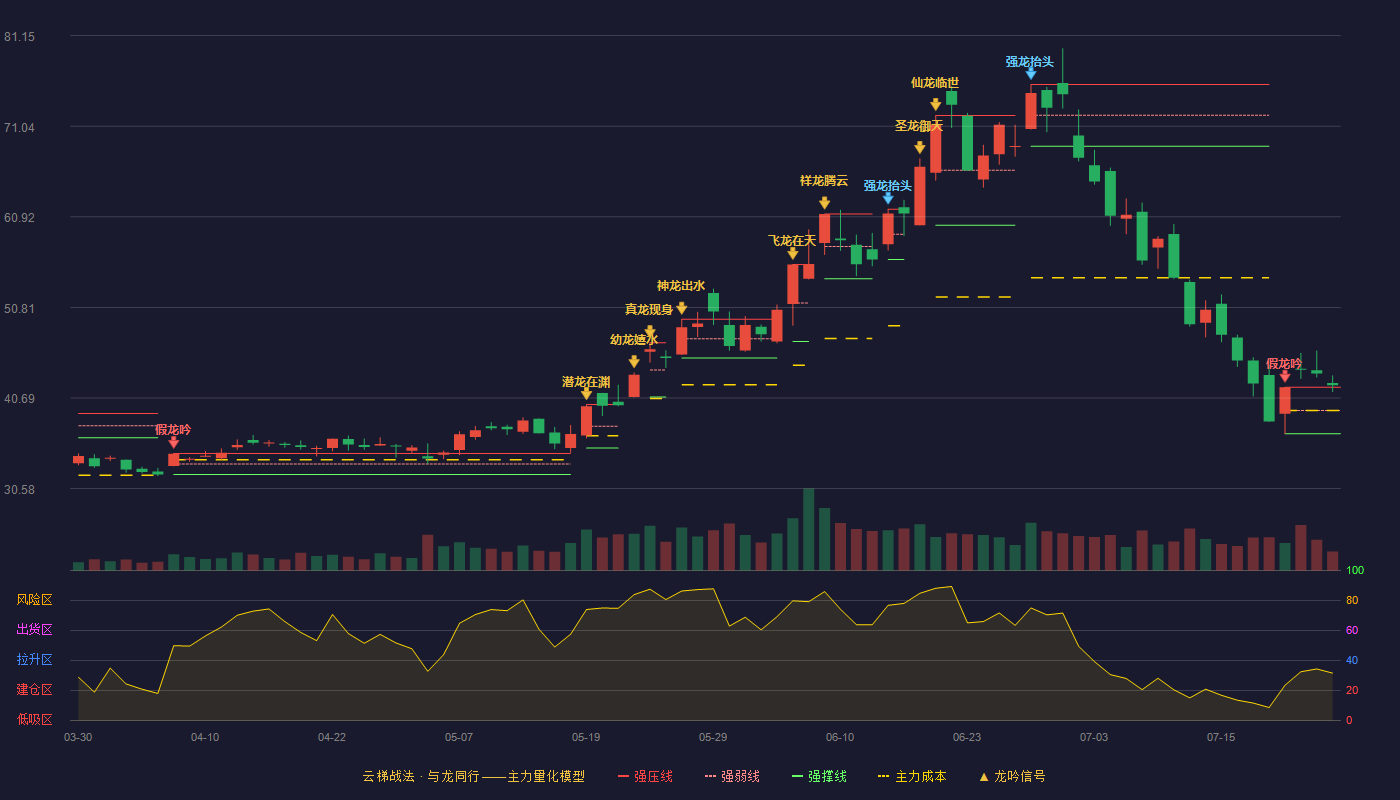Click the 拉升区 zone label

pyautogui.click(x=34, y=660)
